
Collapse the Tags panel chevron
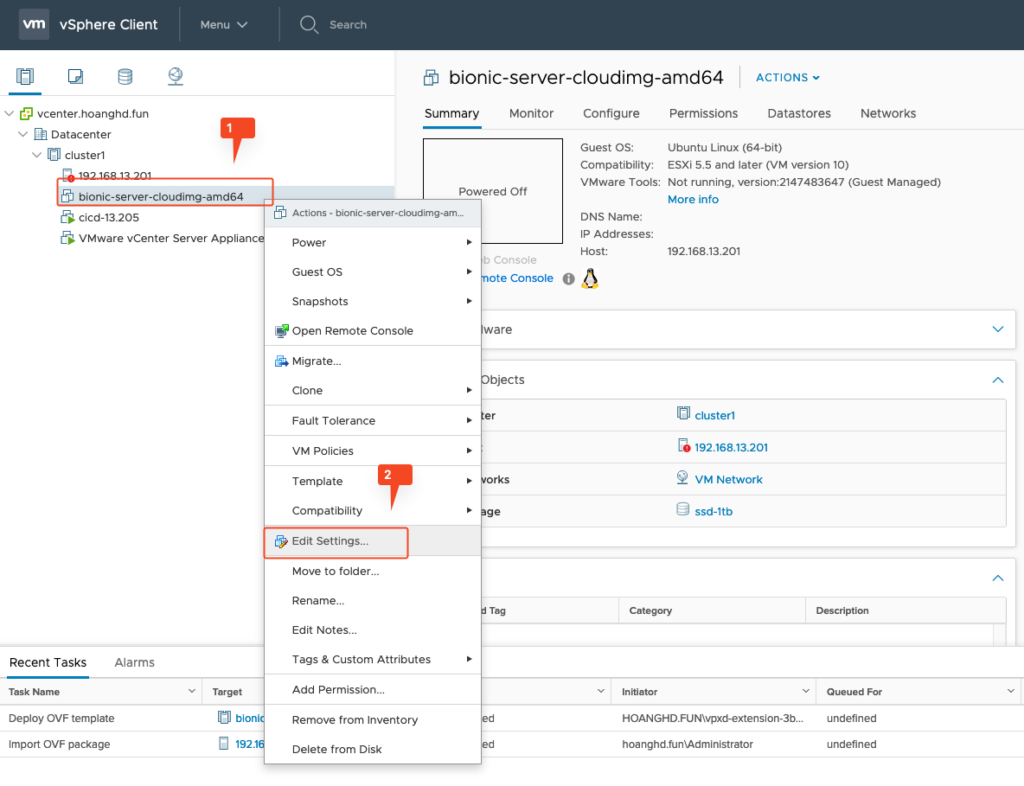pyautogui.click(x=998, y=578)
